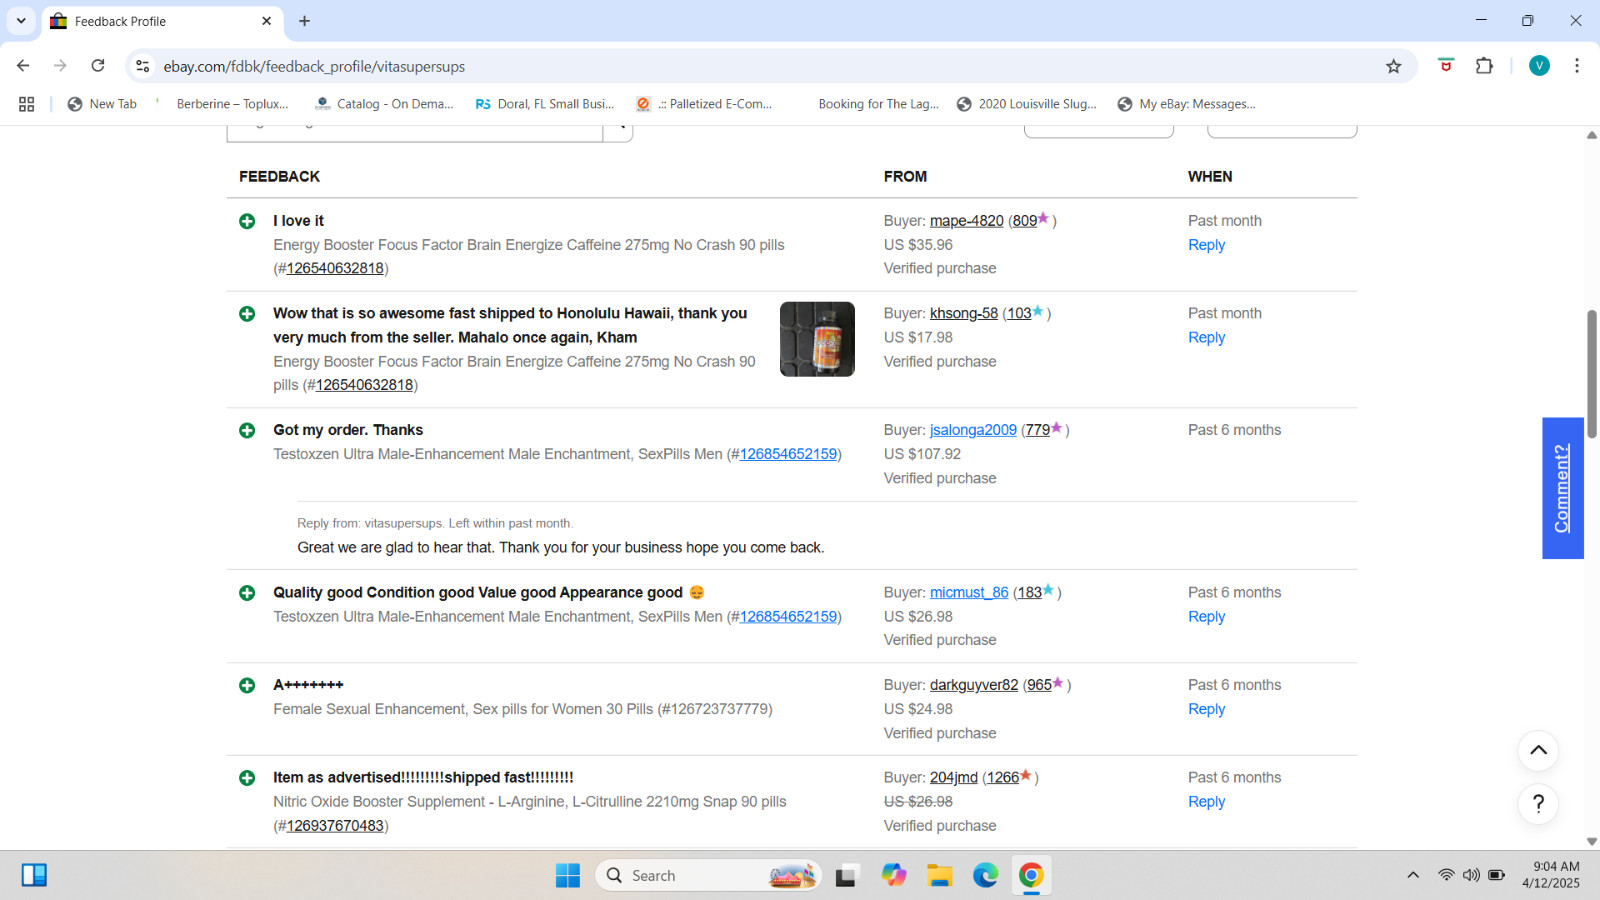Open buyer jsalonga2009 profile
Image resolution: width=1600 pixels, height=900 pixels.
pos(973,430)
